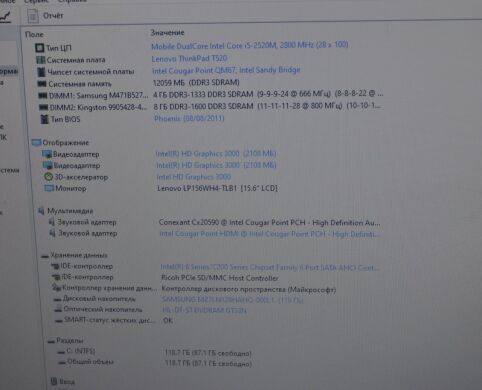Click the Отображение section monitor icon
Viewport: 482px width, 390px height.
pyautogui.click(x=36, y=143)
